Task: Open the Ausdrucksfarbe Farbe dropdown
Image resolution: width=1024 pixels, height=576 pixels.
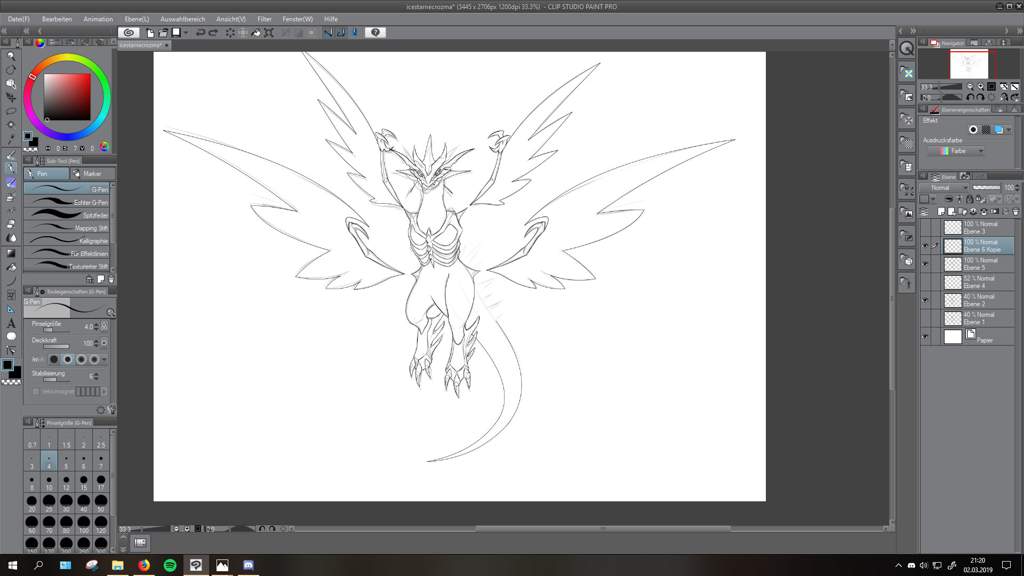Action: coord(956,151)
